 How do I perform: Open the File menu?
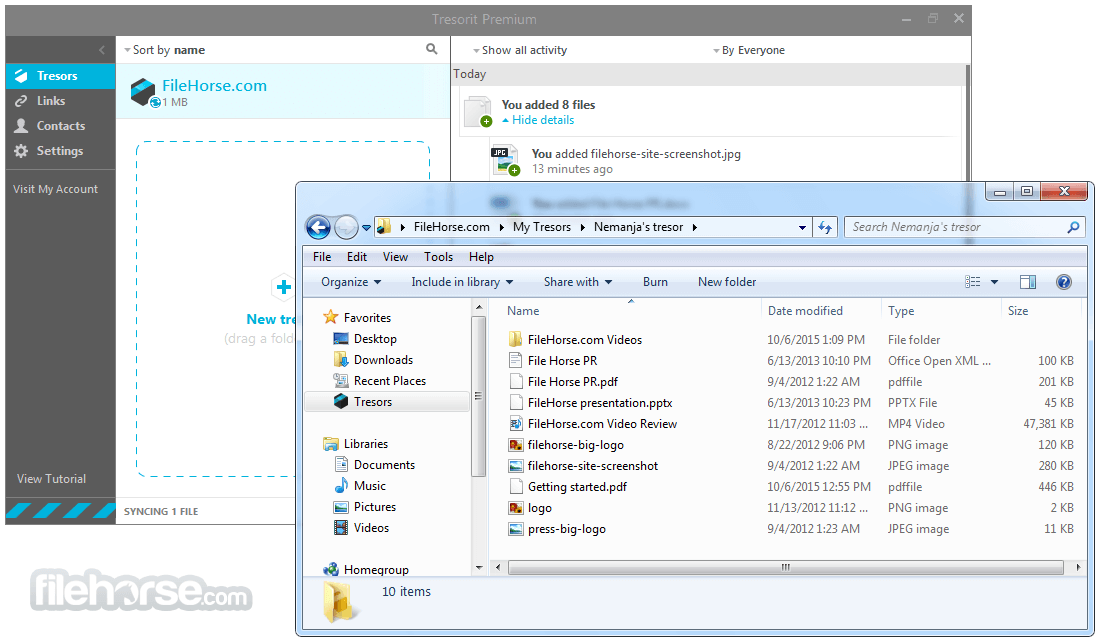pos(322,257)
